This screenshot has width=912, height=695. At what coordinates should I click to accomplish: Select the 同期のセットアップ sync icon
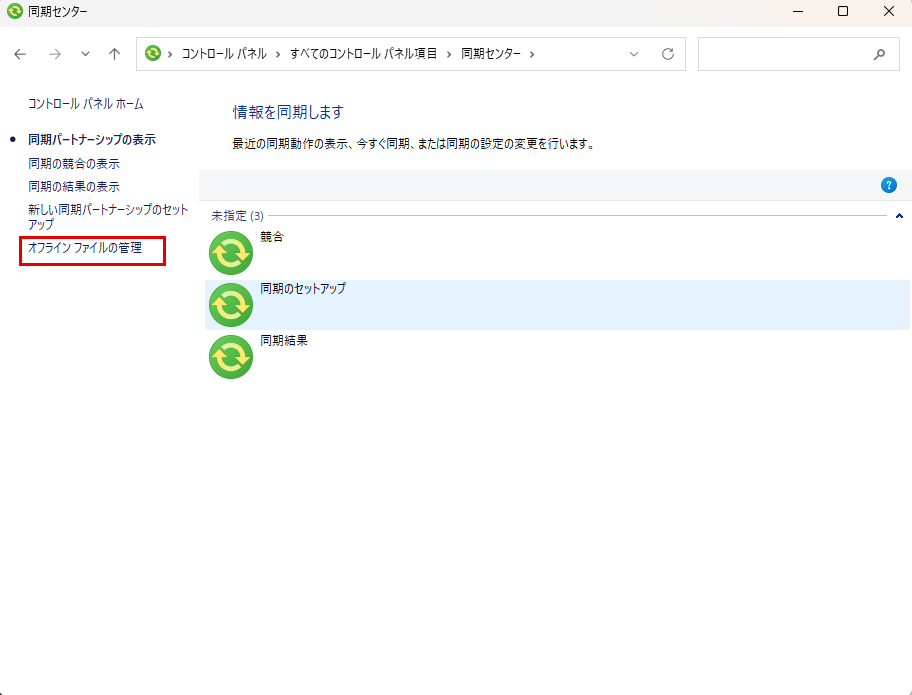click(x=231, y=305)
